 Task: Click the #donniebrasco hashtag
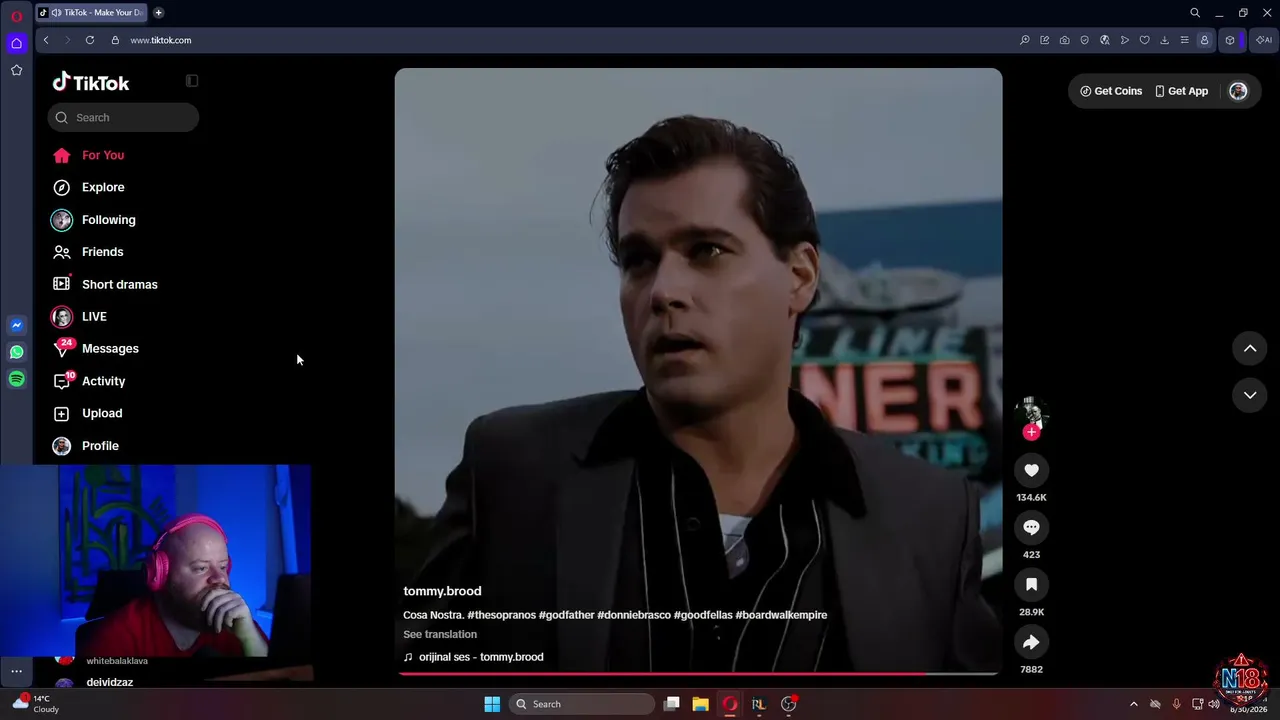click(634, 615)
